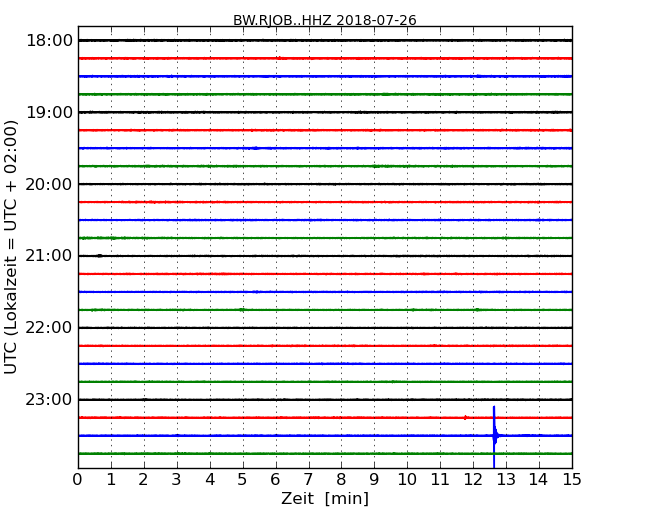This screenshot has width=650, height=520.
Task: Click x-axis tick label 5
Action: [243, 480]
